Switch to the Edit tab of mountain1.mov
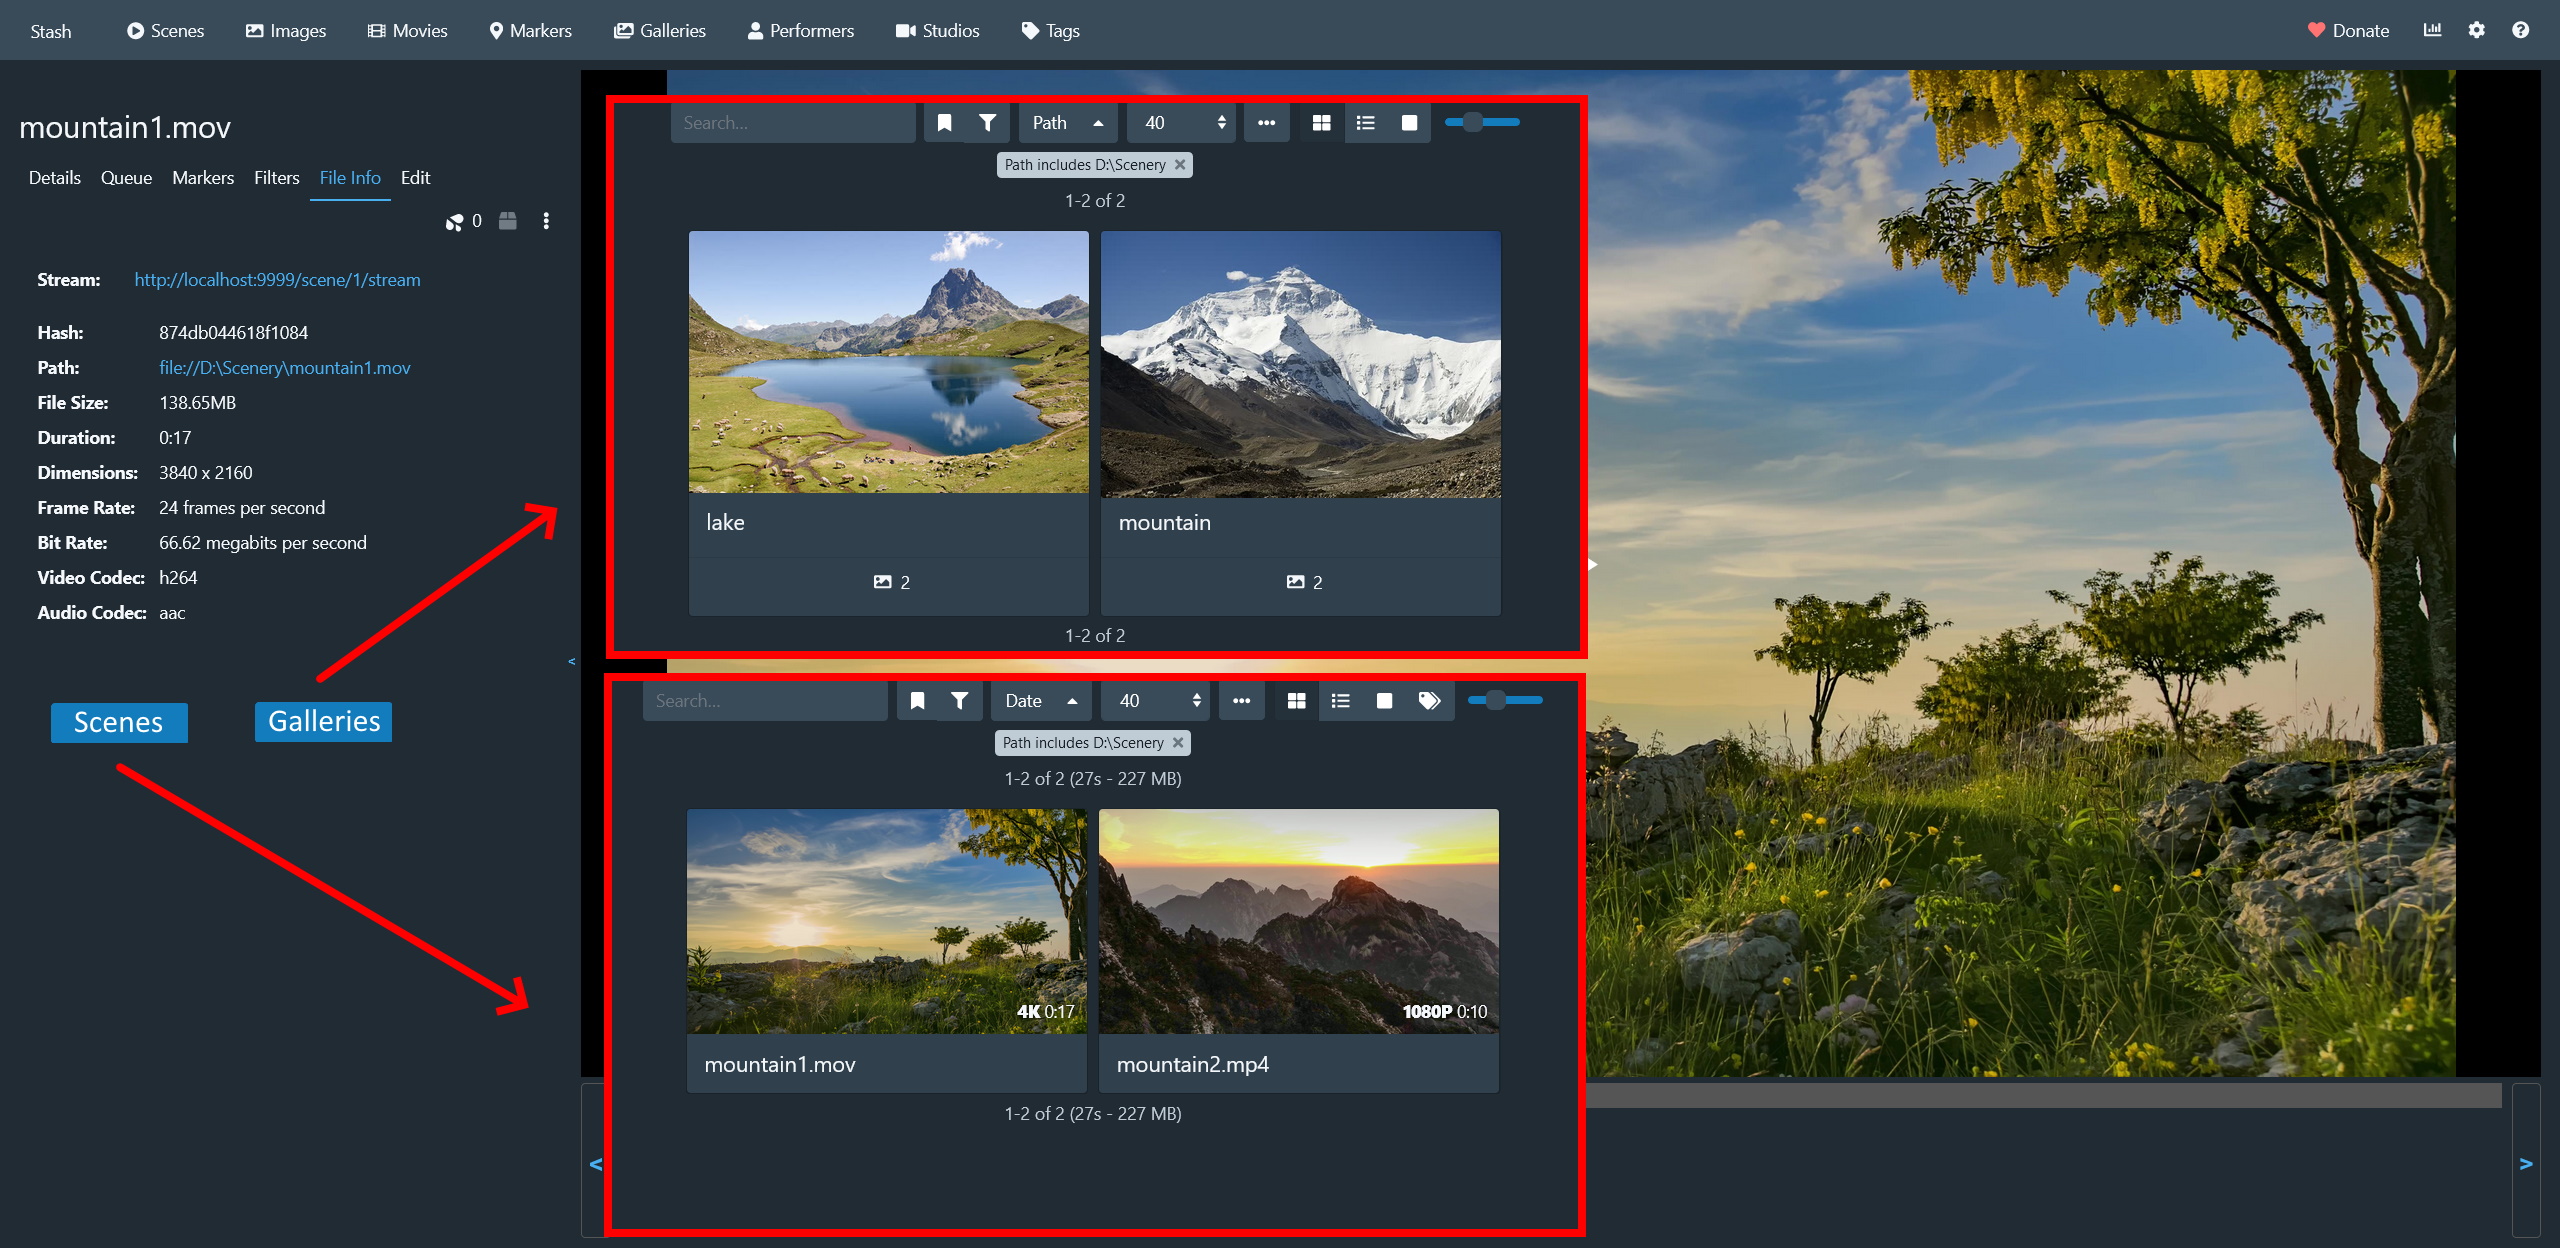Viewport: 2560px width, 1248px height. [415, 177]
